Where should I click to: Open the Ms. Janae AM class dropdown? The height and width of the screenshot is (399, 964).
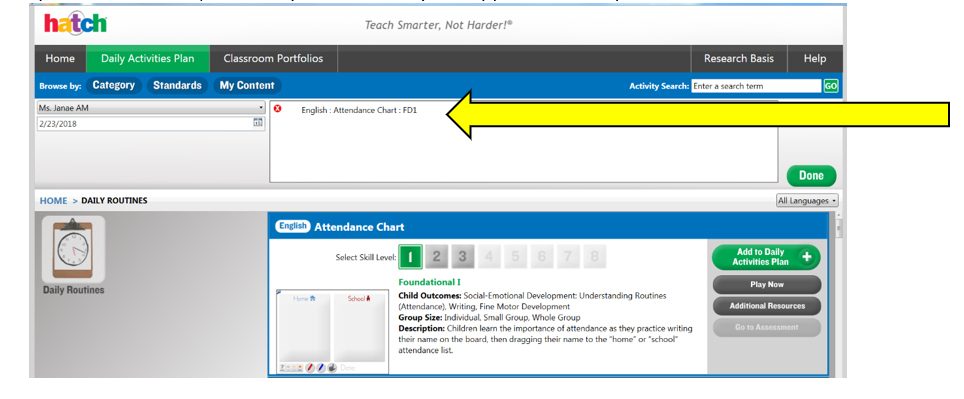(x=151, y=108)
